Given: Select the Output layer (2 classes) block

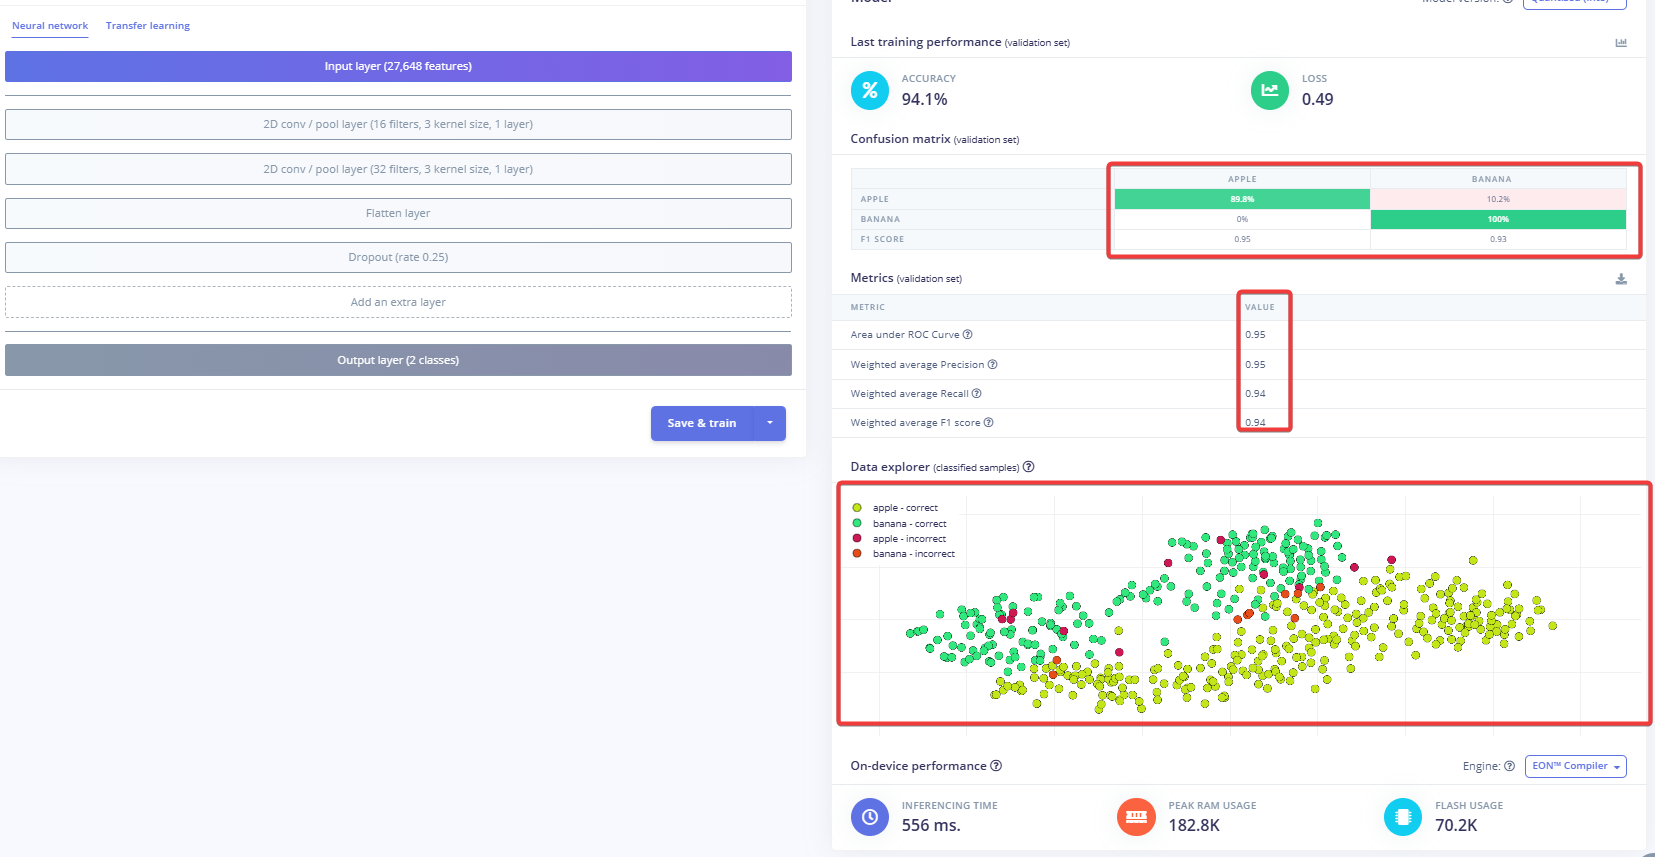Looking at the screenshot, I should 398,360.
